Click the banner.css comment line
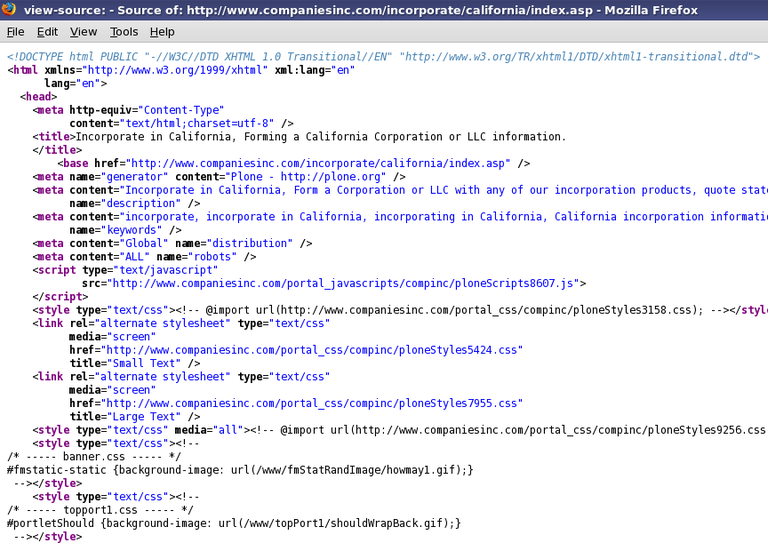The height and width of the screenshot is (543, 768). click(94, 457)
